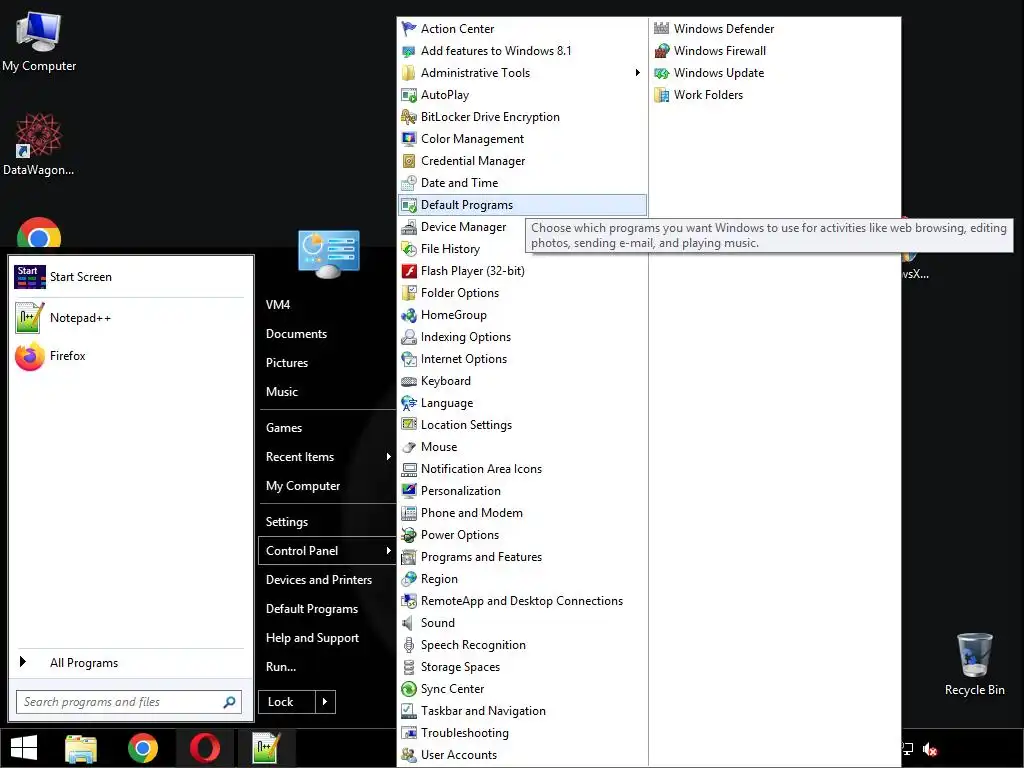
Task: Open Settings from the start menu
Action: coord(287,522)
